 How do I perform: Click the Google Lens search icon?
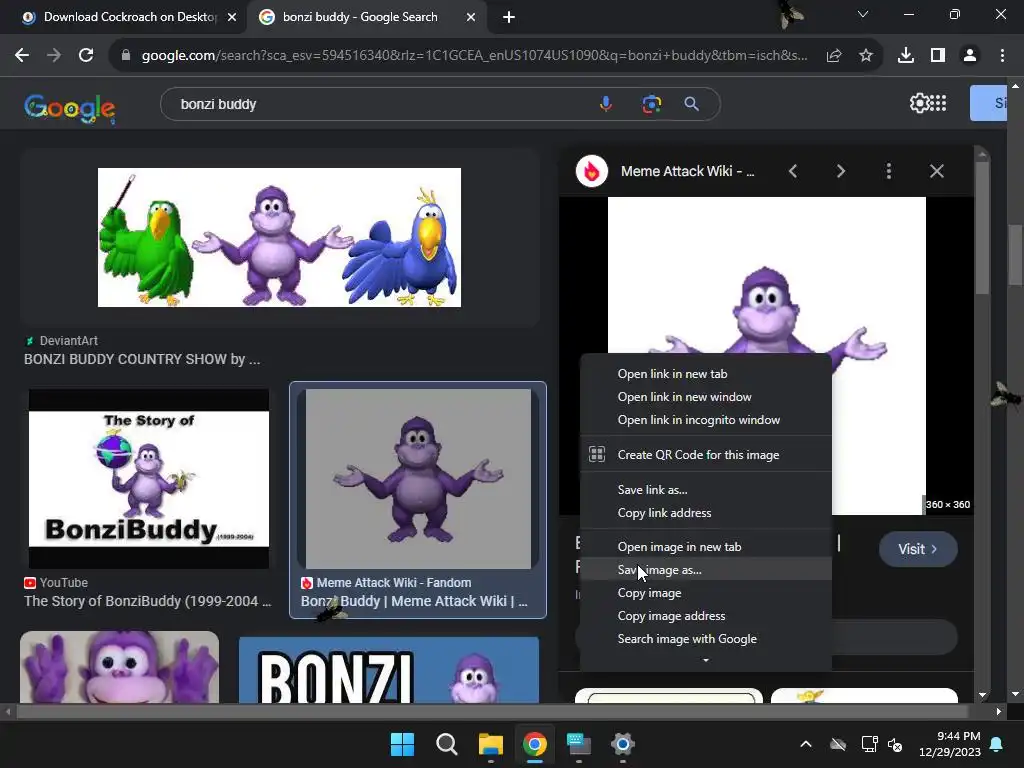(651, 104)
